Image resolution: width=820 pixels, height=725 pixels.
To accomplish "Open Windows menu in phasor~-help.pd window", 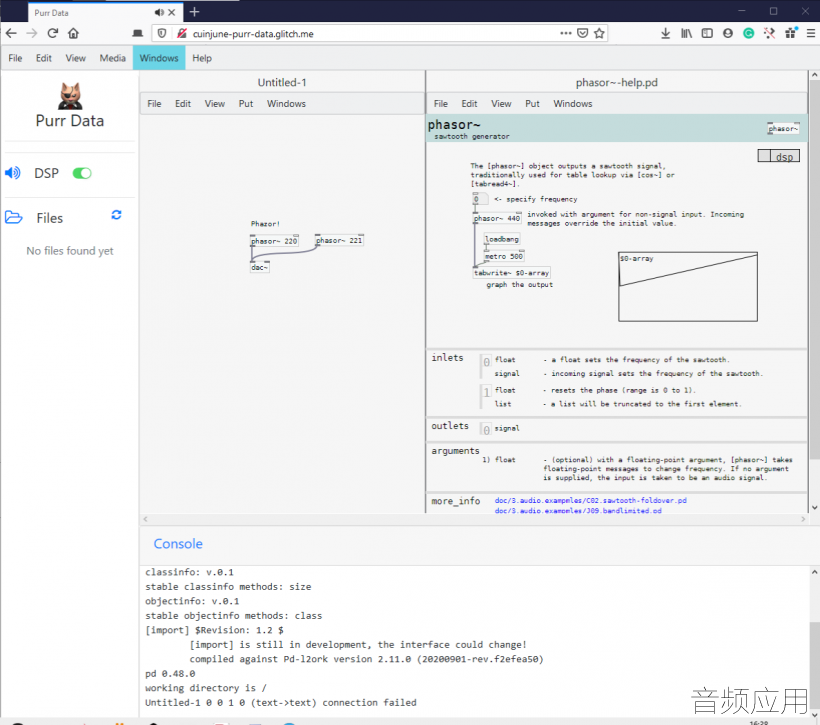I will tap(573, 104).
